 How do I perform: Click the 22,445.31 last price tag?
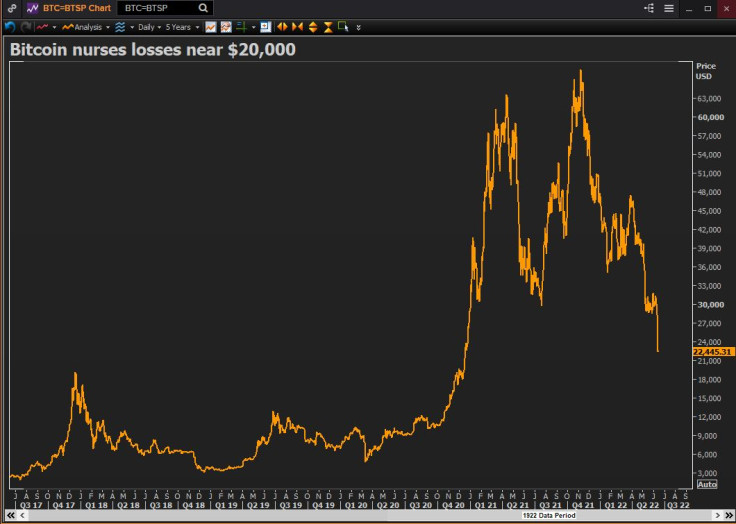pos(713,352)
